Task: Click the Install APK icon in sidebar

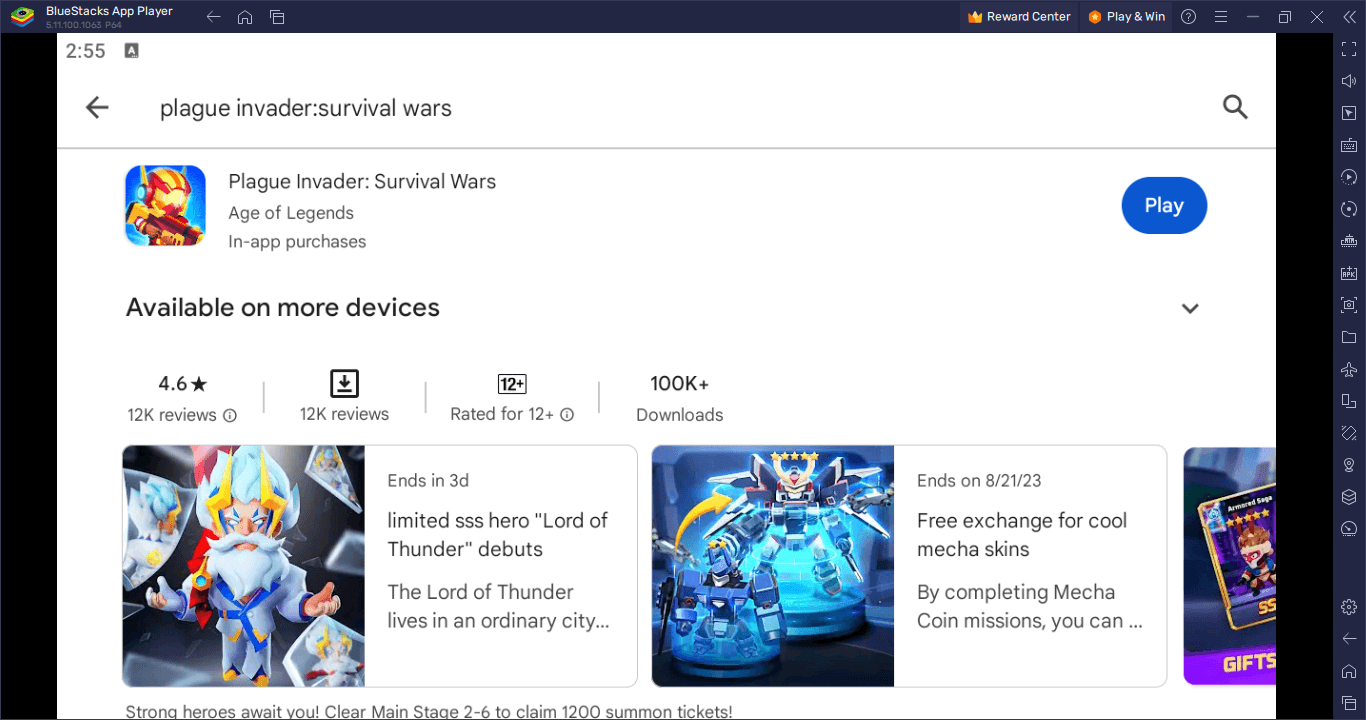Action: tap(1349, 273)
